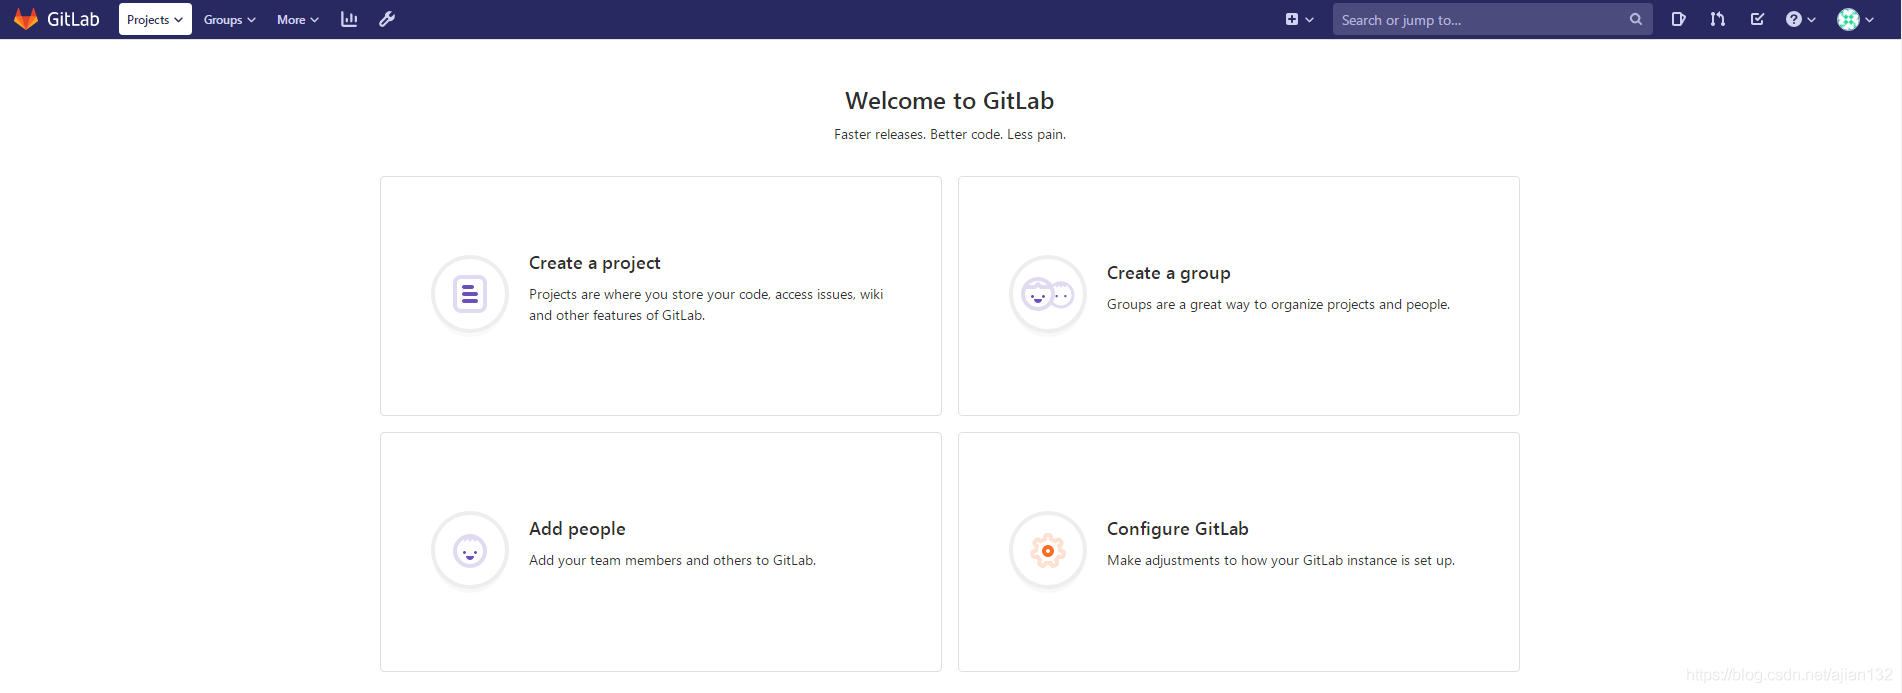This screenshot has width=1902, height=693.
Task: Open the Help question mark menu
Action: click(1800, 19)
